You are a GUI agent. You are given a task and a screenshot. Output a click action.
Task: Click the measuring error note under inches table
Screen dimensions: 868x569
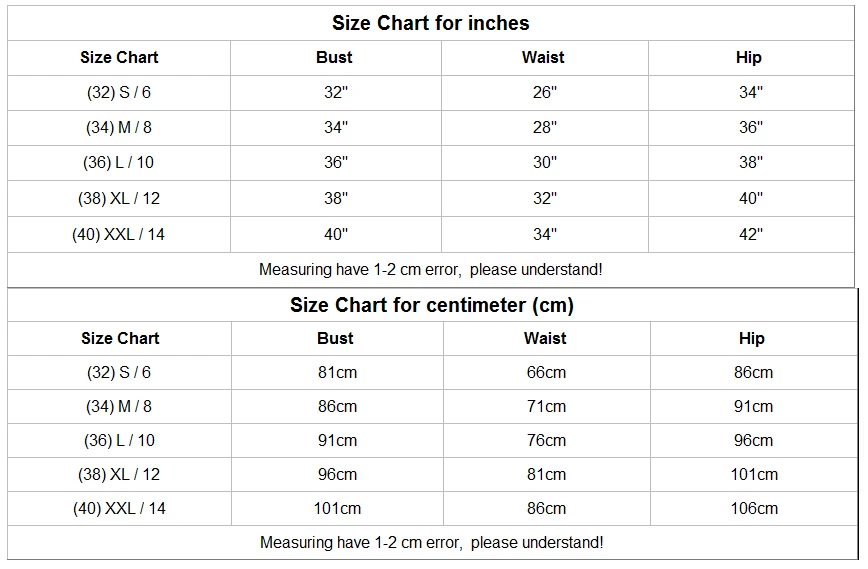[431, 269]
